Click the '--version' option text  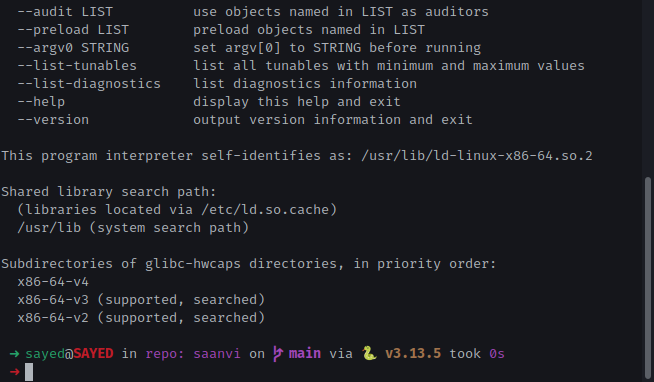[53, 119]
